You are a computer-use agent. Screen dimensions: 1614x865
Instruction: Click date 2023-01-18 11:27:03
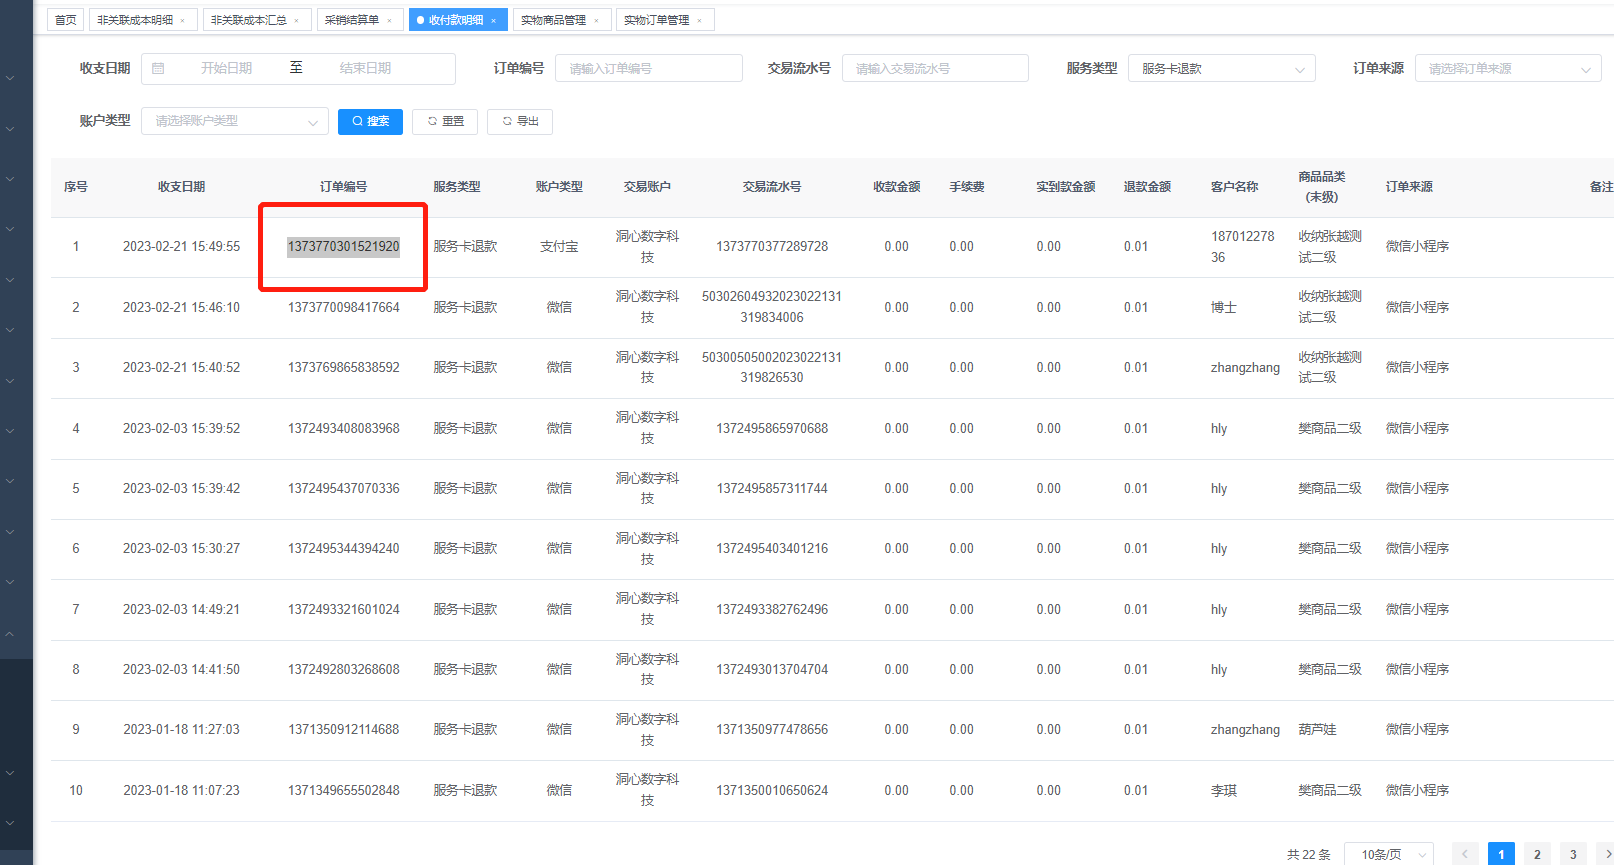coord(181,730)
